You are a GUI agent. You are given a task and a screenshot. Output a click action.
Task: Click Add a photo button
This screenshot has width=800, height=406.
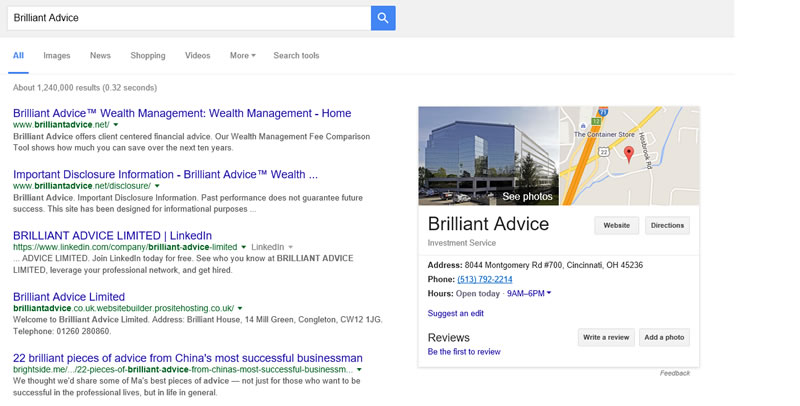[664, 337]
